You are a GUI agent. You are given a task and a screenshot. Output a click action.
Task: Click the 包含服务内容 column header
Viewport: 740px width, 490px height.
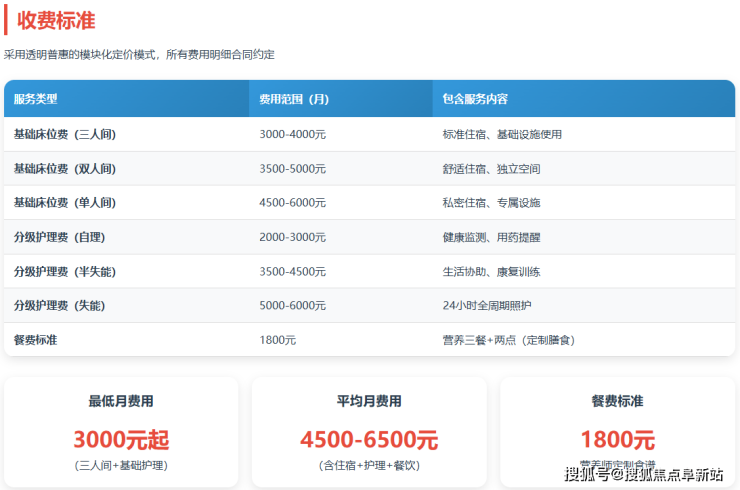tap(475, 99)
